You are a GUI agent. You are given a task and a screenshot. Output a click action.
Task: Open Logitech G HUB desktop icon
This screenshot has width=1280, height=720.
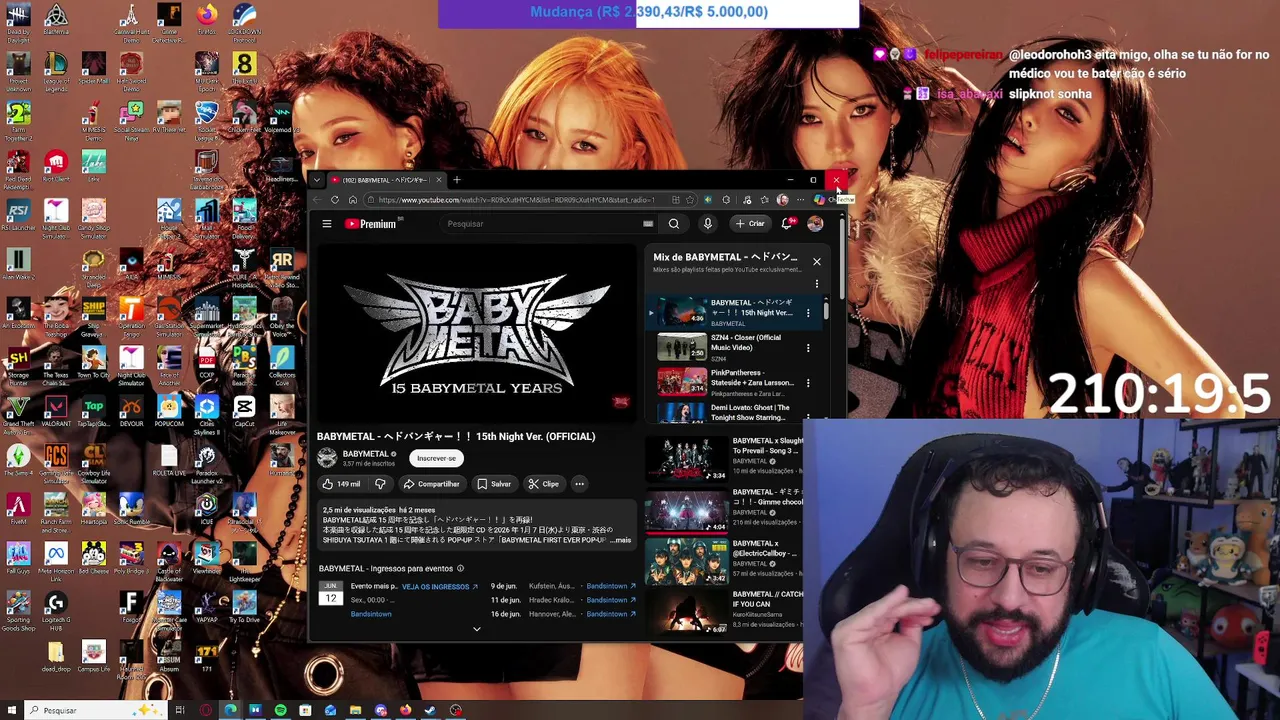click(56, 610)
